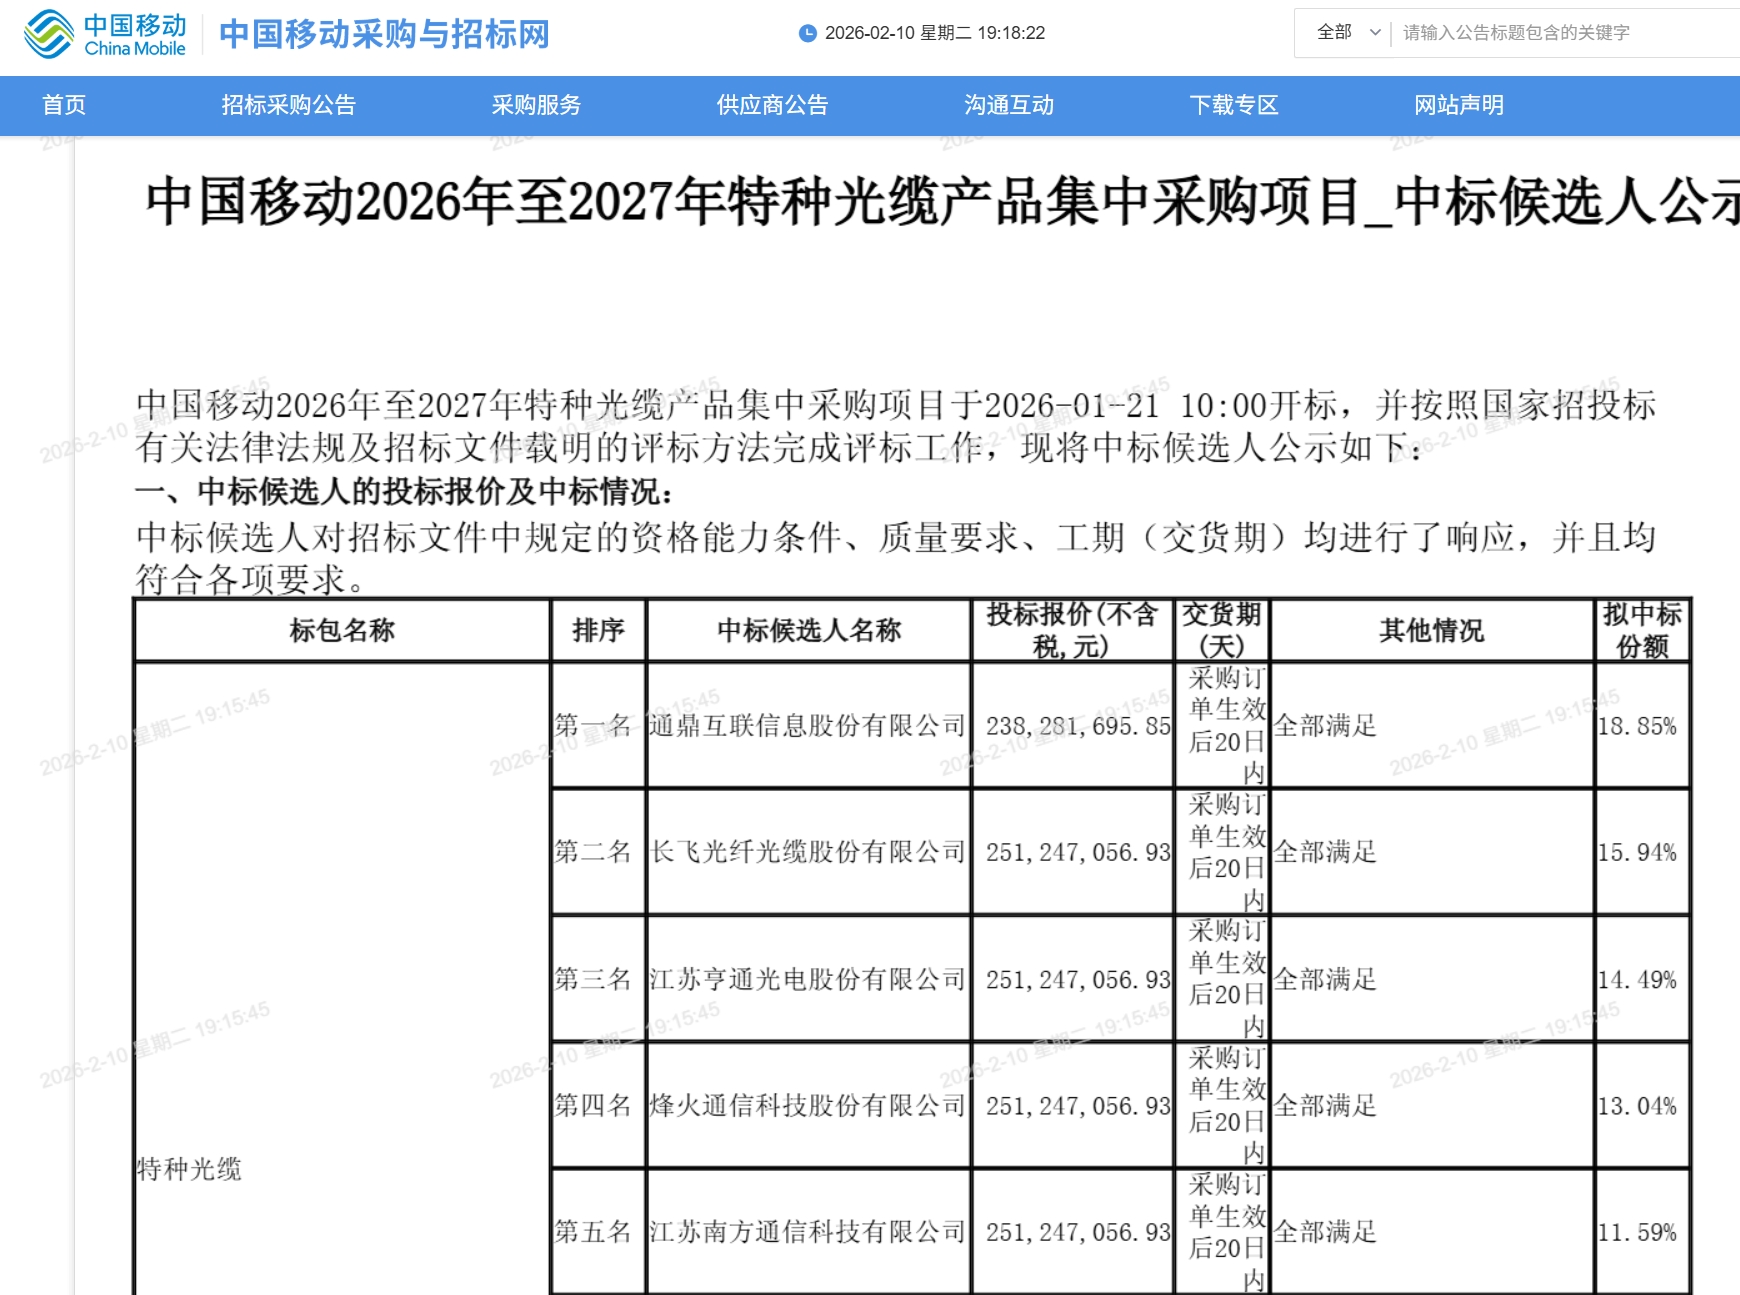Select 江苏亨通光电股份有限公司 candidate name
The height and width of the screenshot is (1295, 1740).
pyautogui.click(x=808, y=979)
